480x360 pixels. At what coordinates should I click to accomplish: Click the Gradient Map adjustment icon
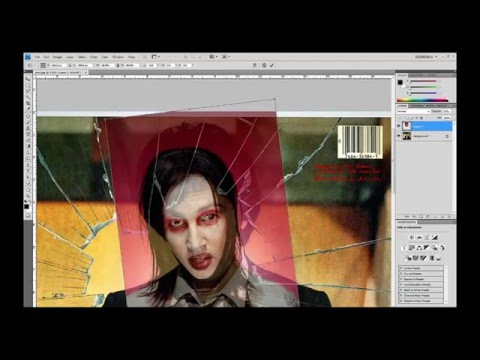pyautogui.click(x=432, y=258)
